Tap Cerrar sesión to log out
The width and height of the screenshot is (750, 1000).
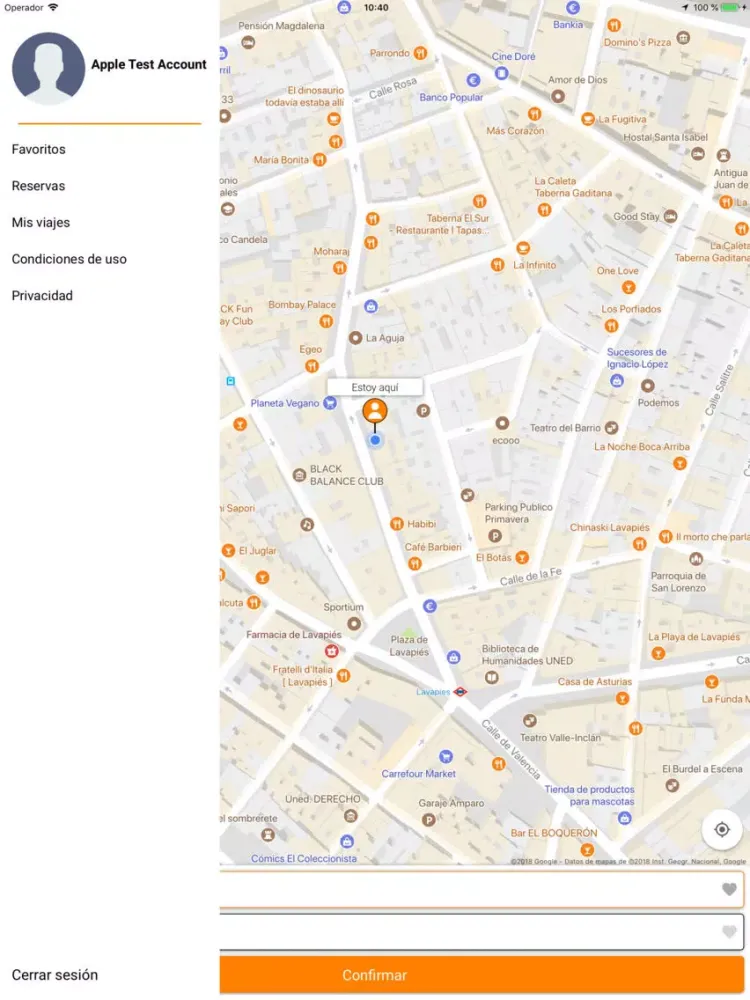(55, 974)
